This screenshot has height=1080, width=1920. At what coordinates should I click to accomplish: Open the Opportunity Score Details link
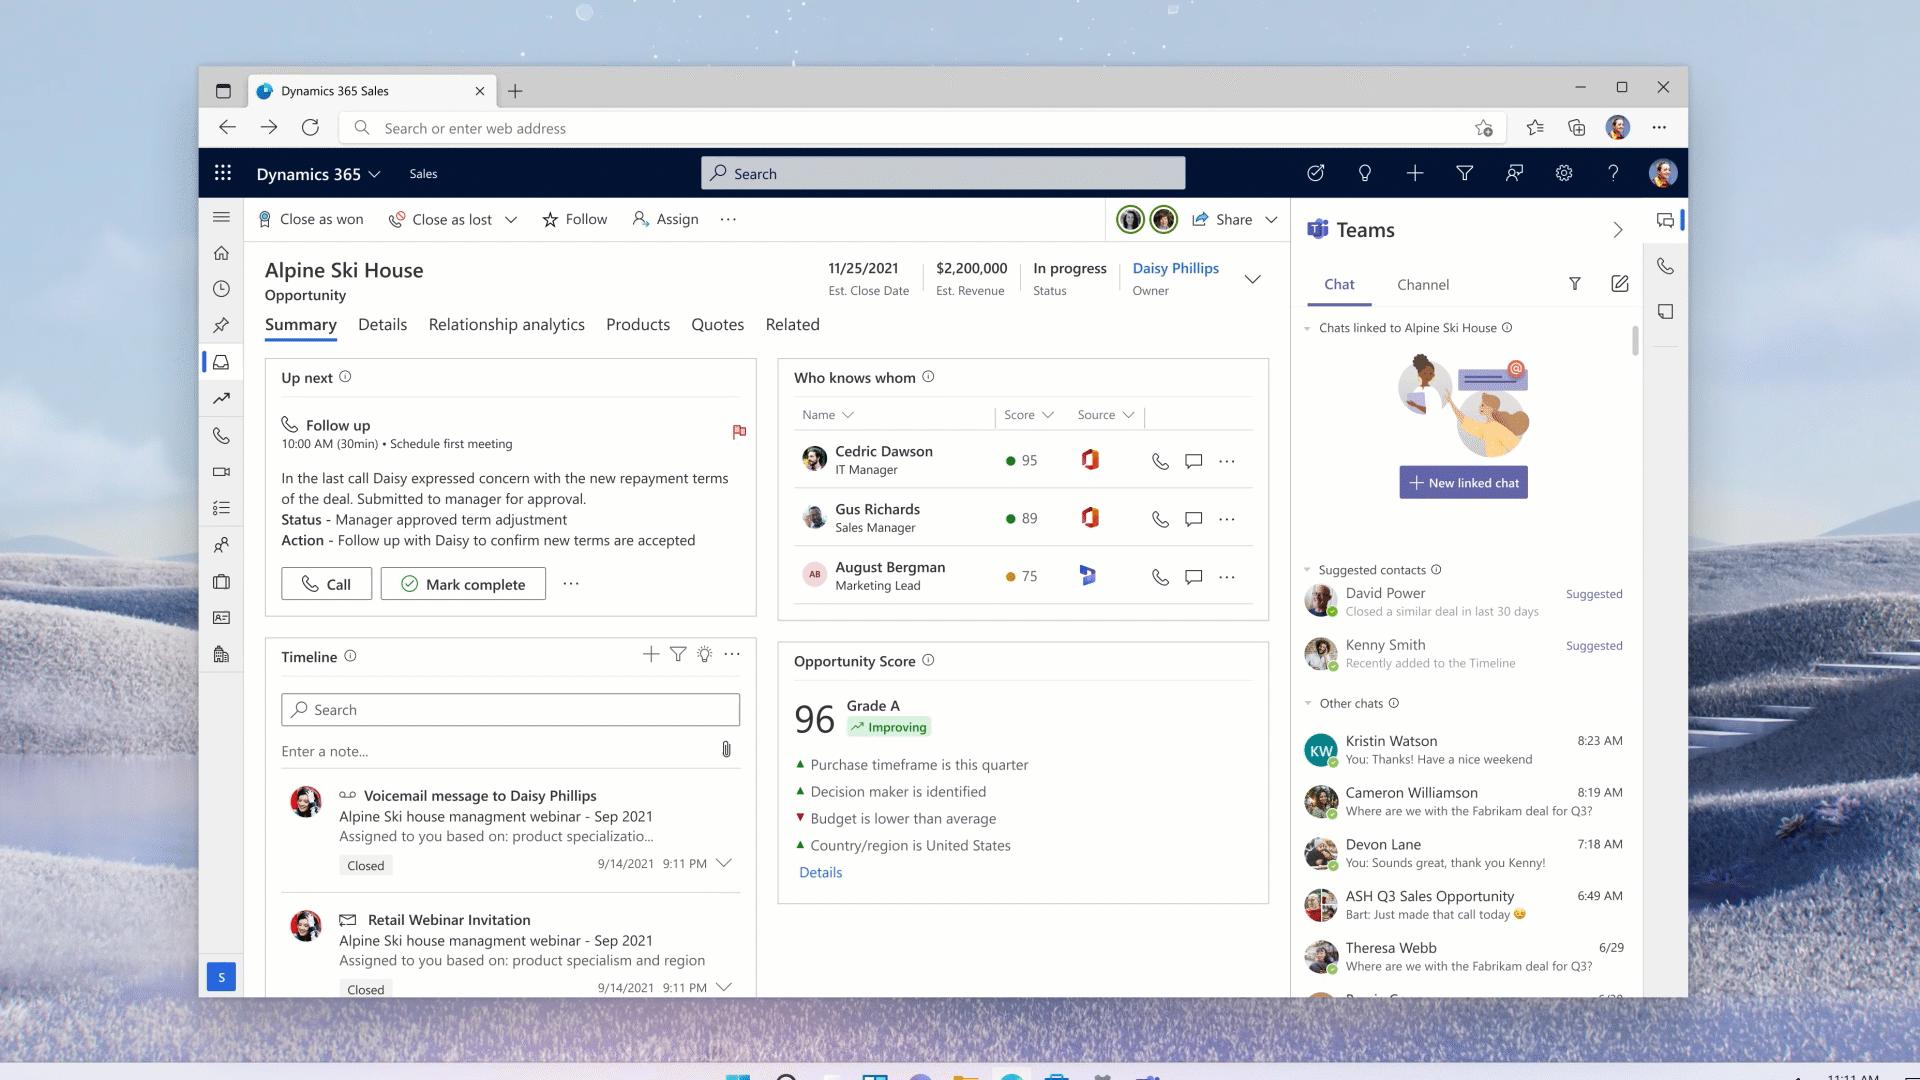[820, 872]
